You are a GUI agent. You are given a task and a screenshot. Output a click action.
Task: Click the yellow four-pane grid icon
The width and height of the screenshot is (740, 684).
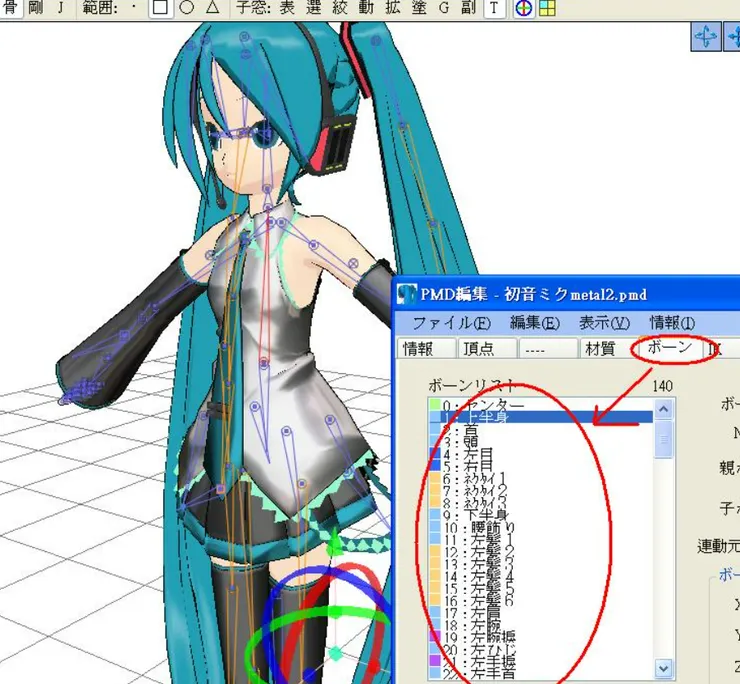(x=547, y=8)
